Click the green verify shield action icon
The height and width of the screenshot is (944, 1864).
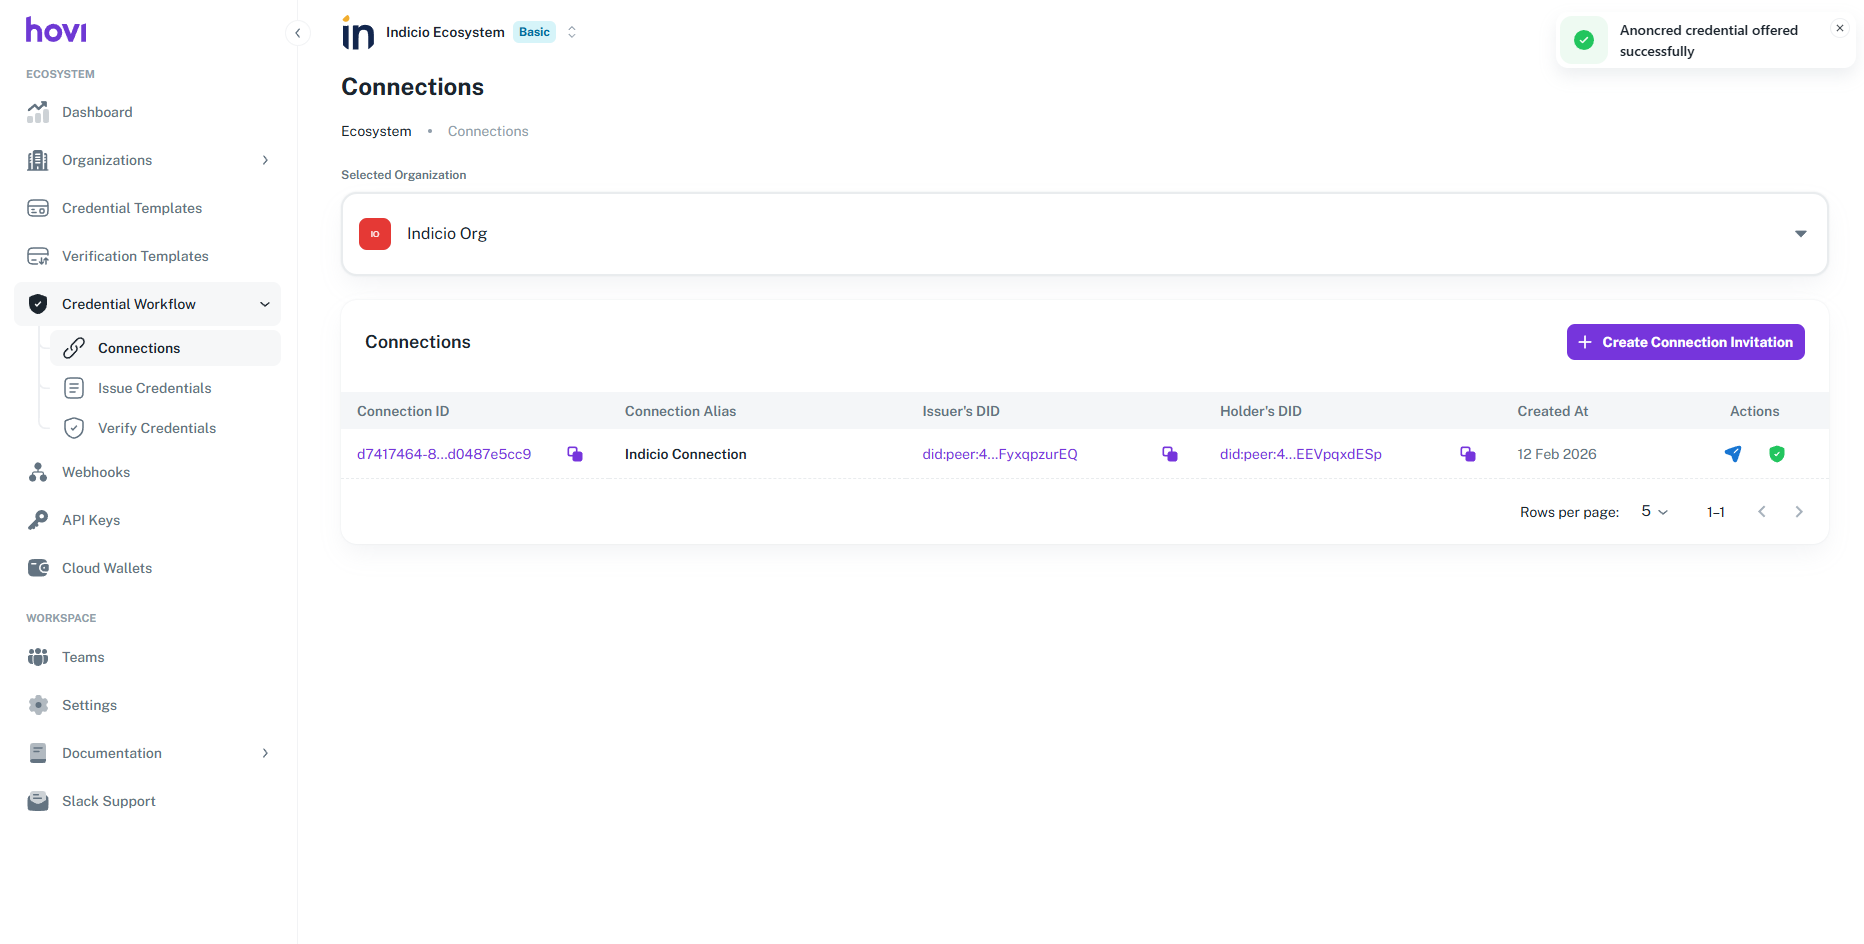pos(1777,454)
